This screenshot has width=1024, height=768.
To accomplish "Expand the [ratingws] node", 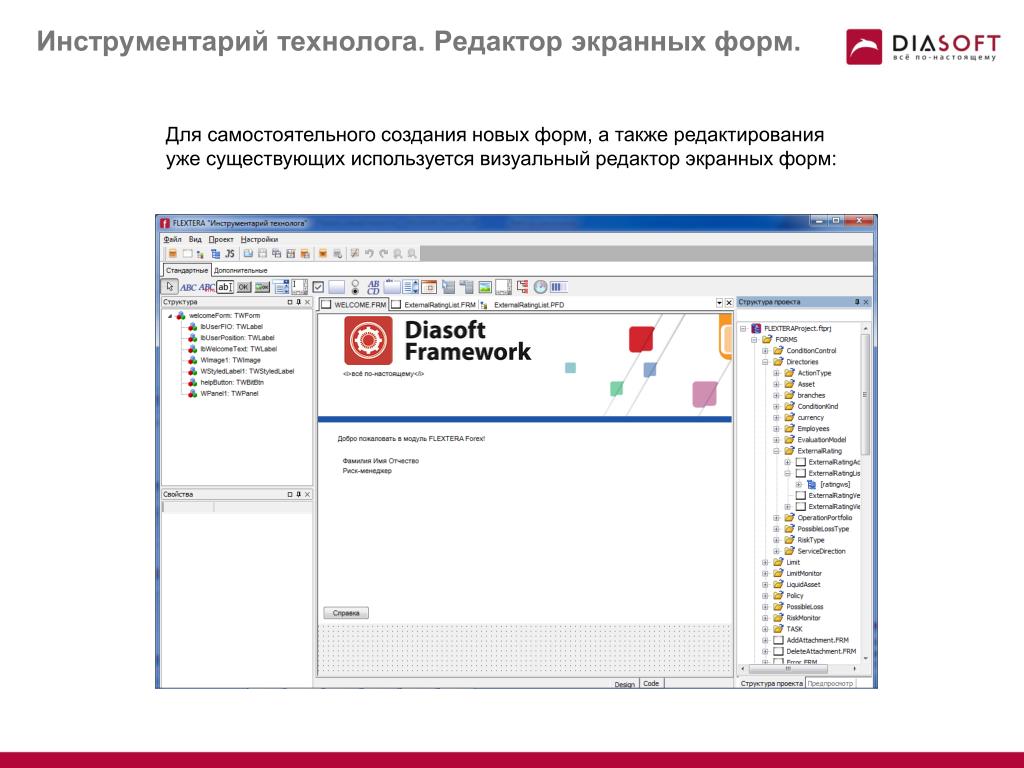I will point(799,485).
